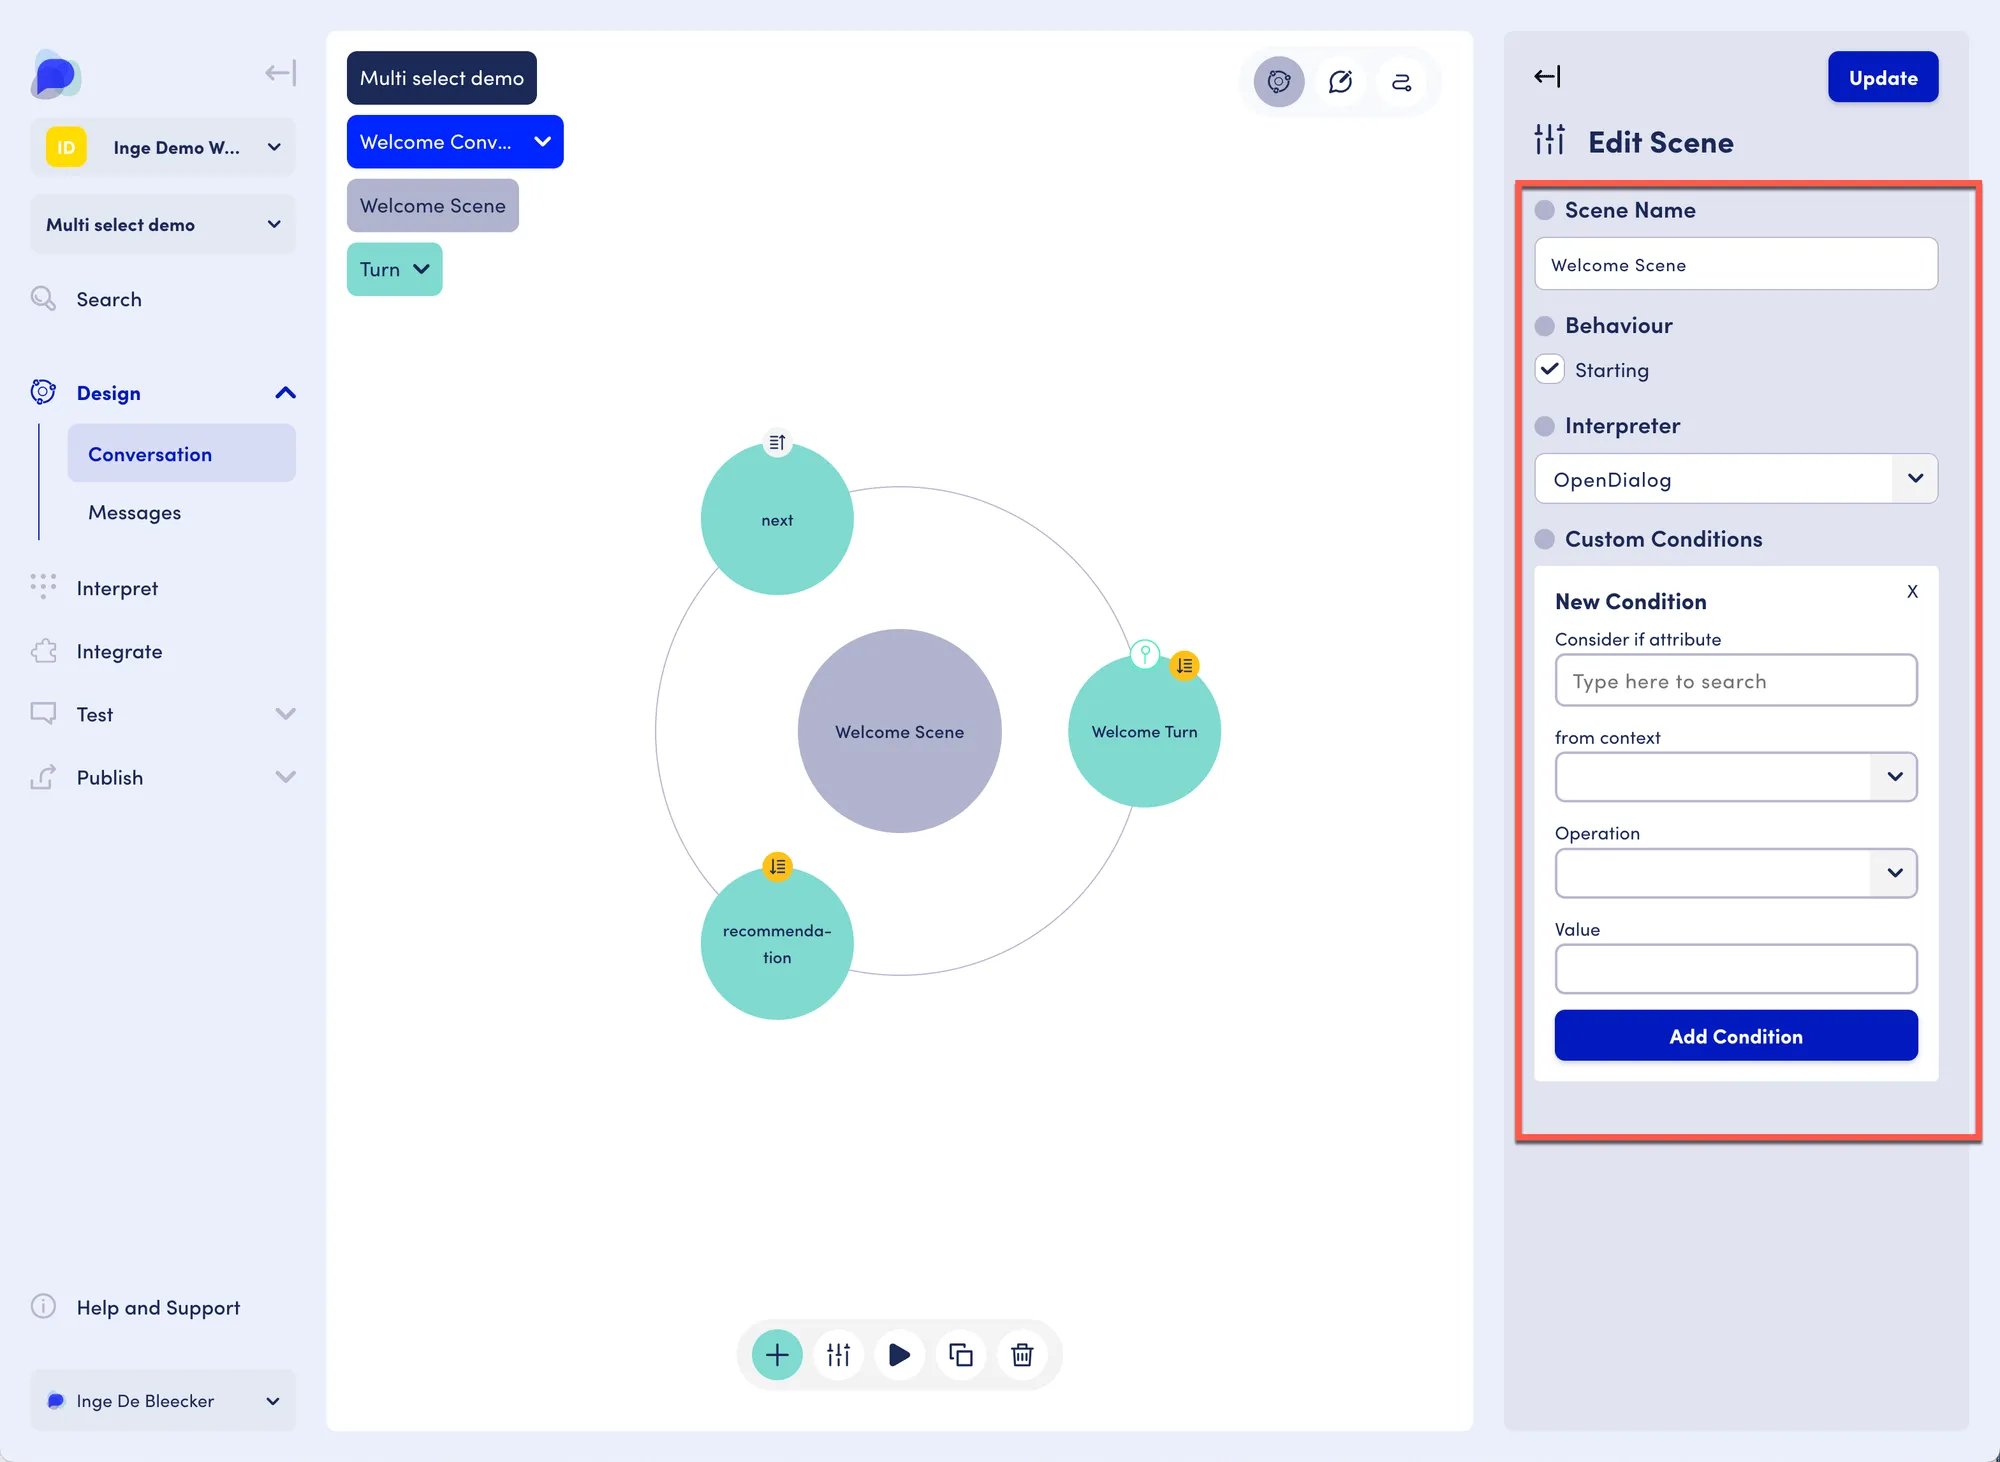Click the Test chat icon
Screen dimensions: 2000x1462
coord(43,713)
